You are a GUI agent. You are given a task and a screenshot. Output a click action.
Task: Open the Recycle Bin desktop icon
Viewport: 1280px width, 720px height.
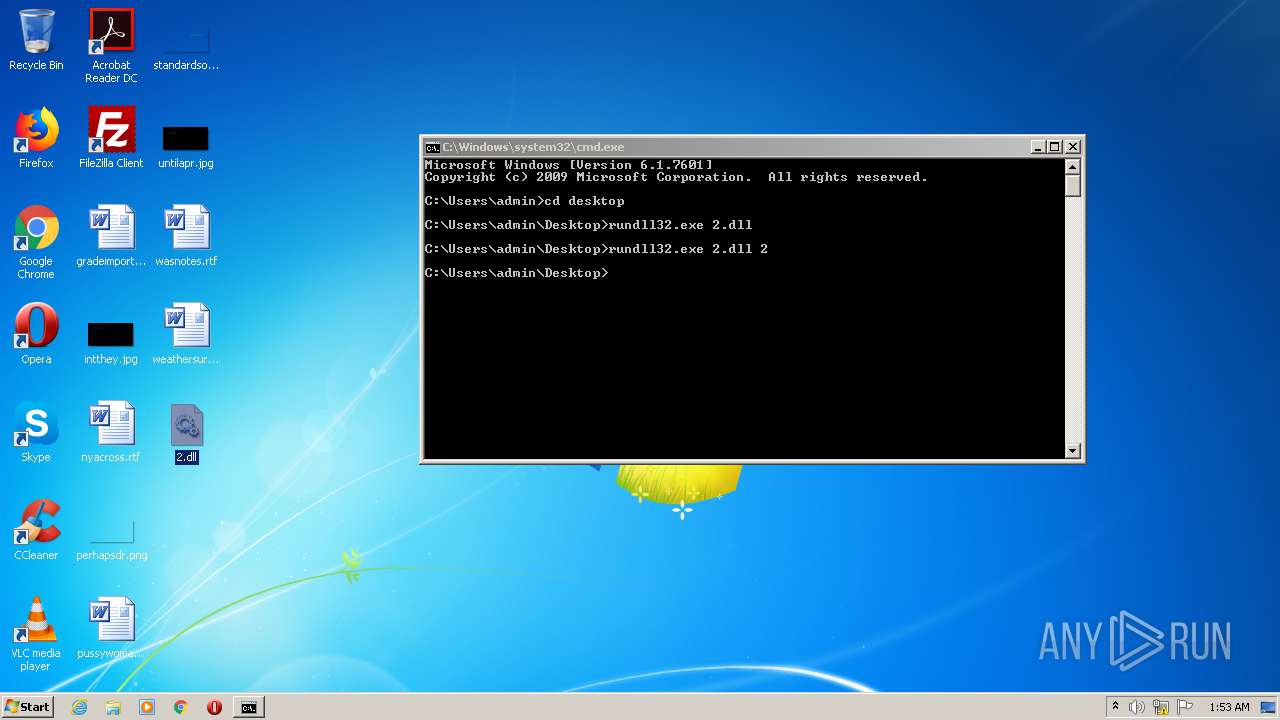pos(36,40)
